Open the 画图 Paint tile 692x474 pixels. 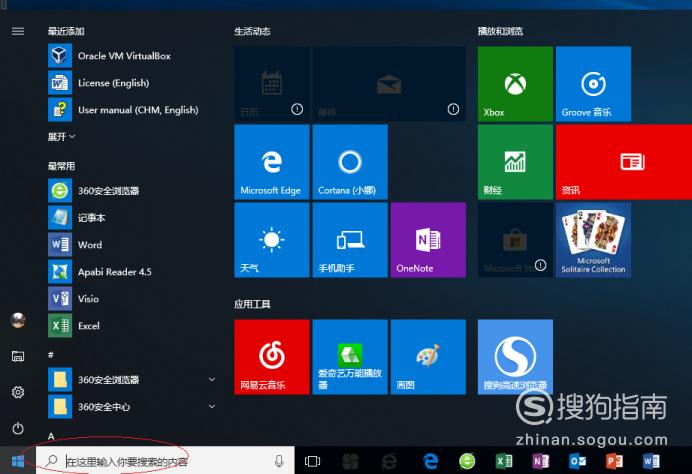pyautogui.click(x=428, y=357)
